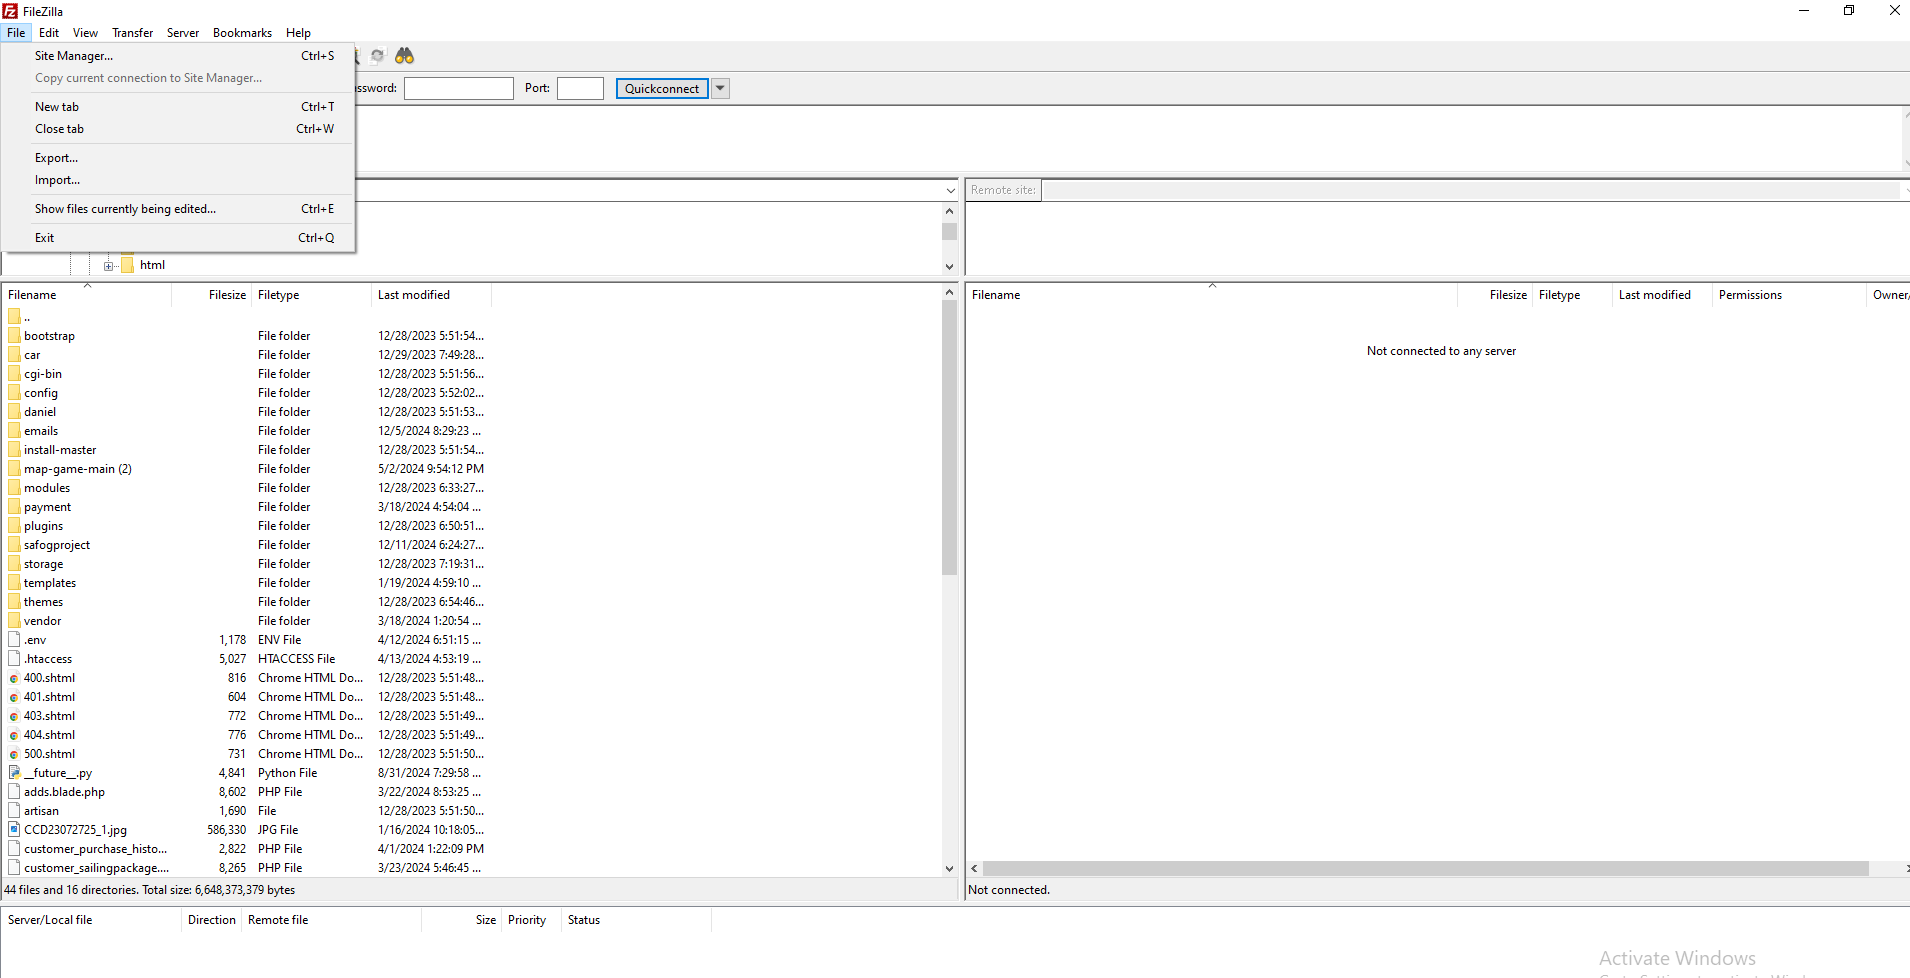Screen dimensions: 1910x978
Task: Click the parent directory '..' folder icon
Action: (x=14, y=317)
